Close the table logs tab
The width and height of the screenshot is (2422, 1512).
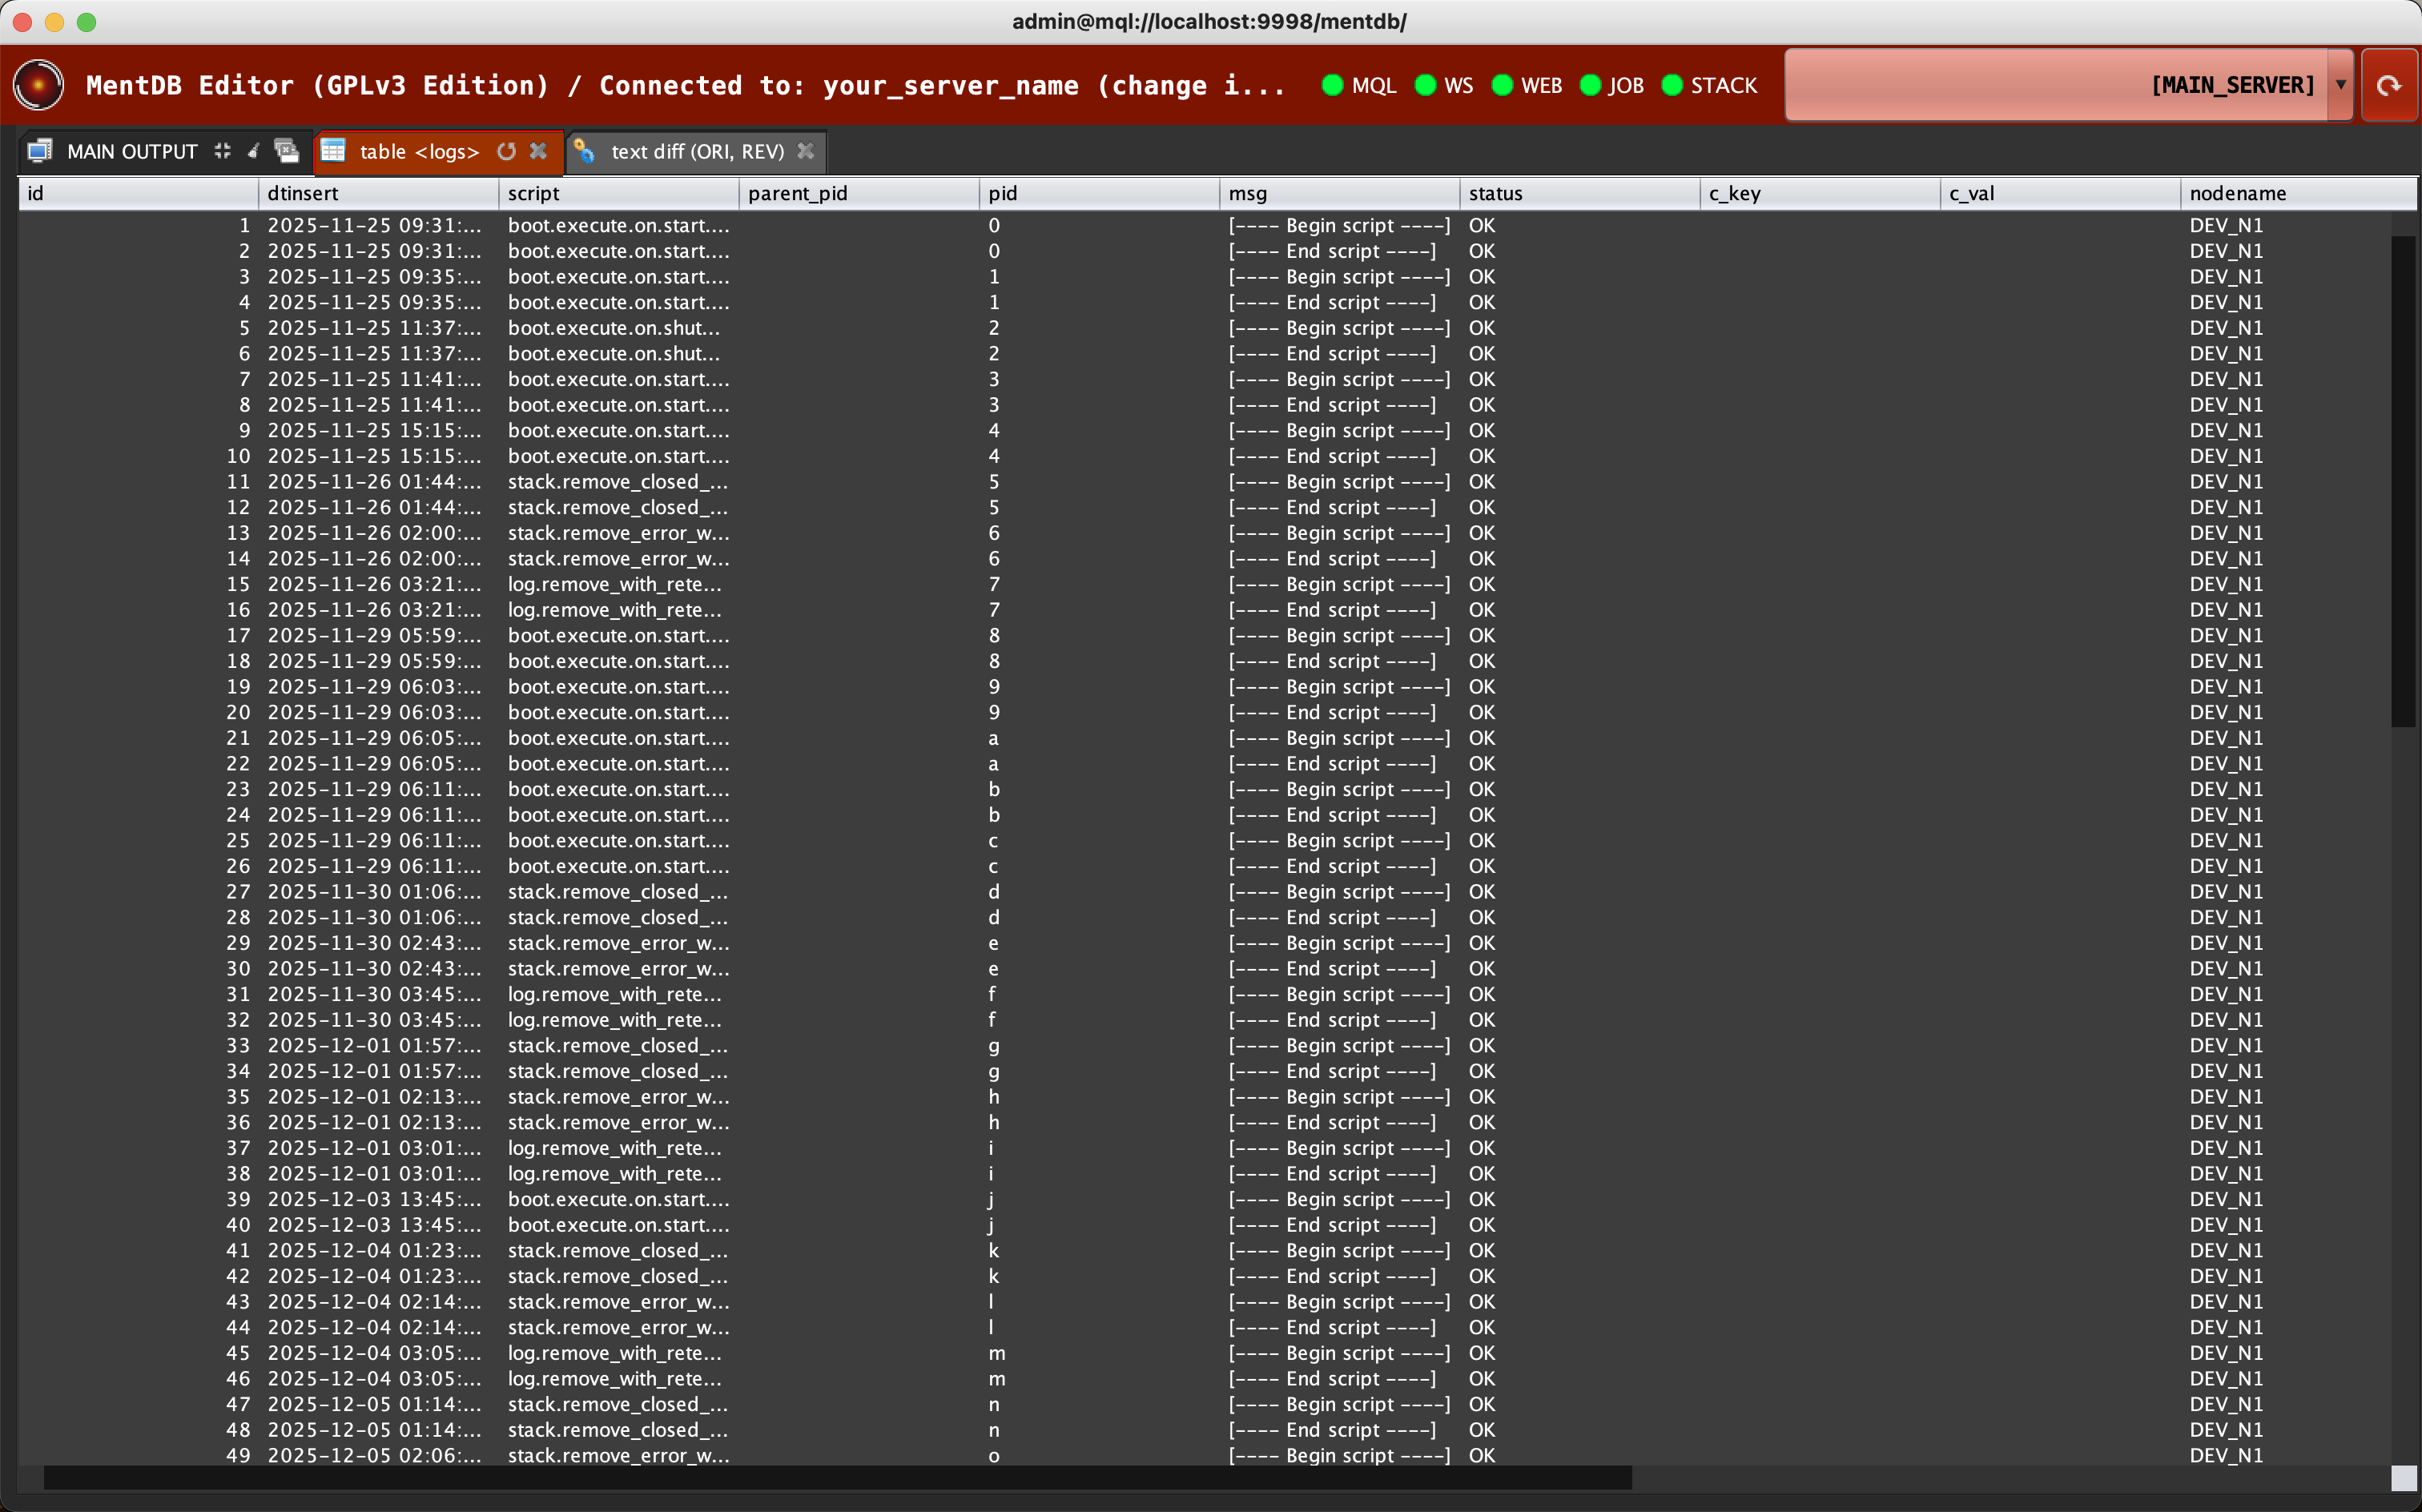tap(539, 151)
